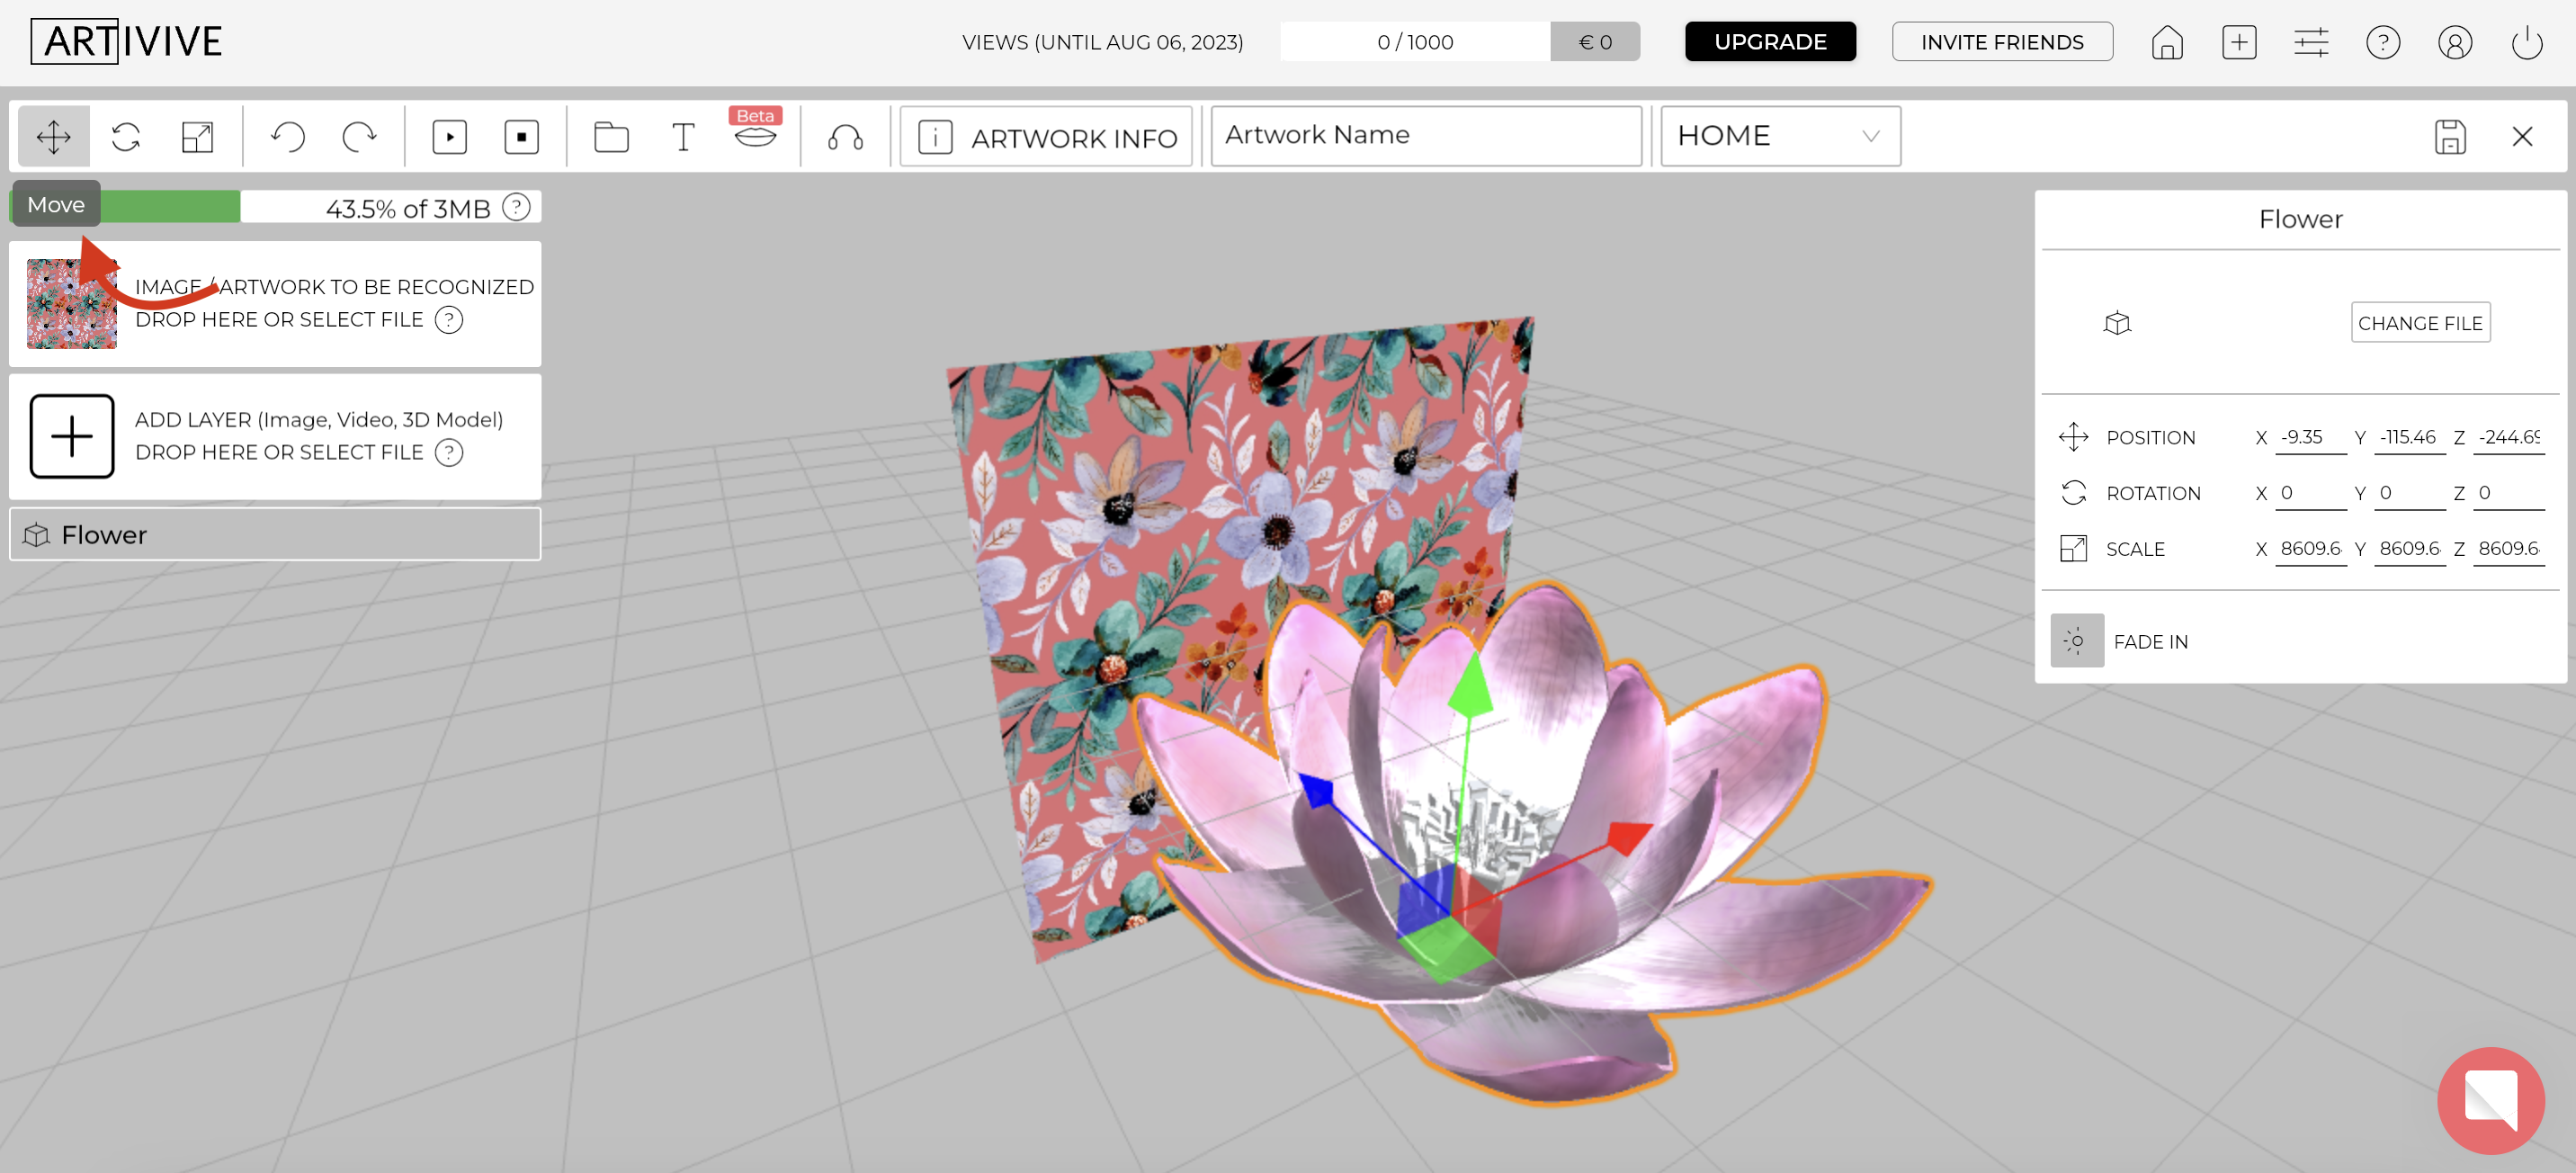Open help for Add Layer
The width and height of the screenshot is (2576, 1173).
tap(449, 453)
